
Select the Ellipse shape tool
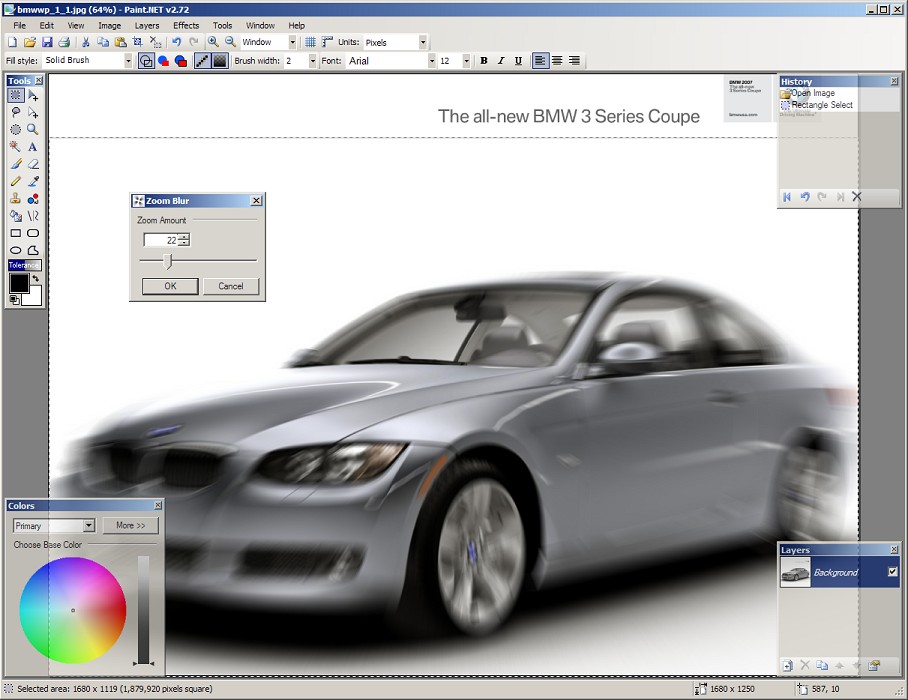coord(16,251)
